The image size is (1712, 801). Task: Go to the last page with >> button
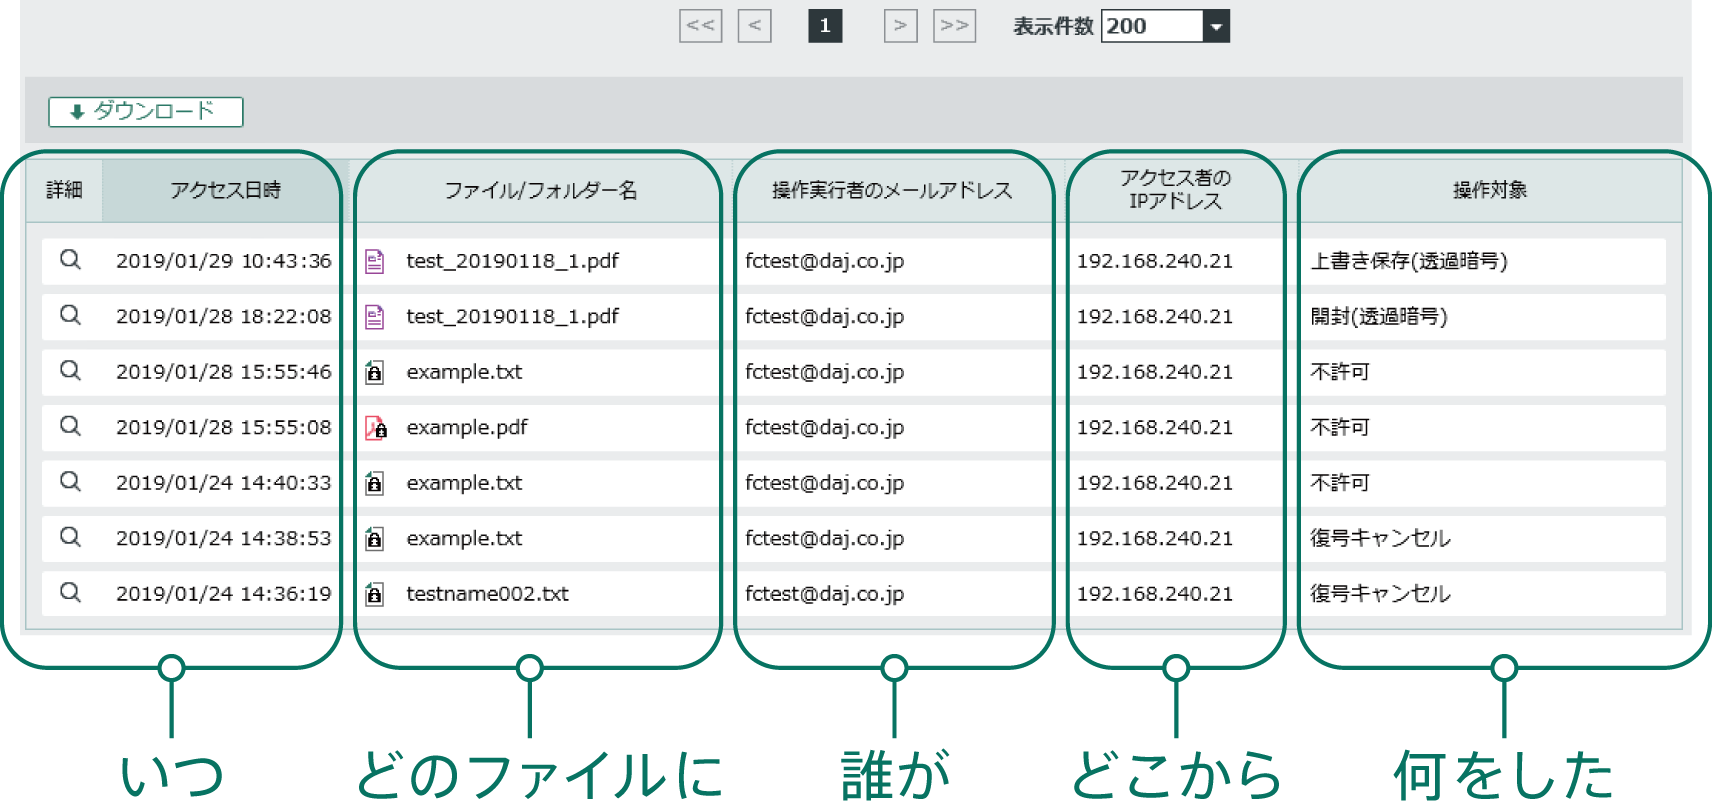954,26
